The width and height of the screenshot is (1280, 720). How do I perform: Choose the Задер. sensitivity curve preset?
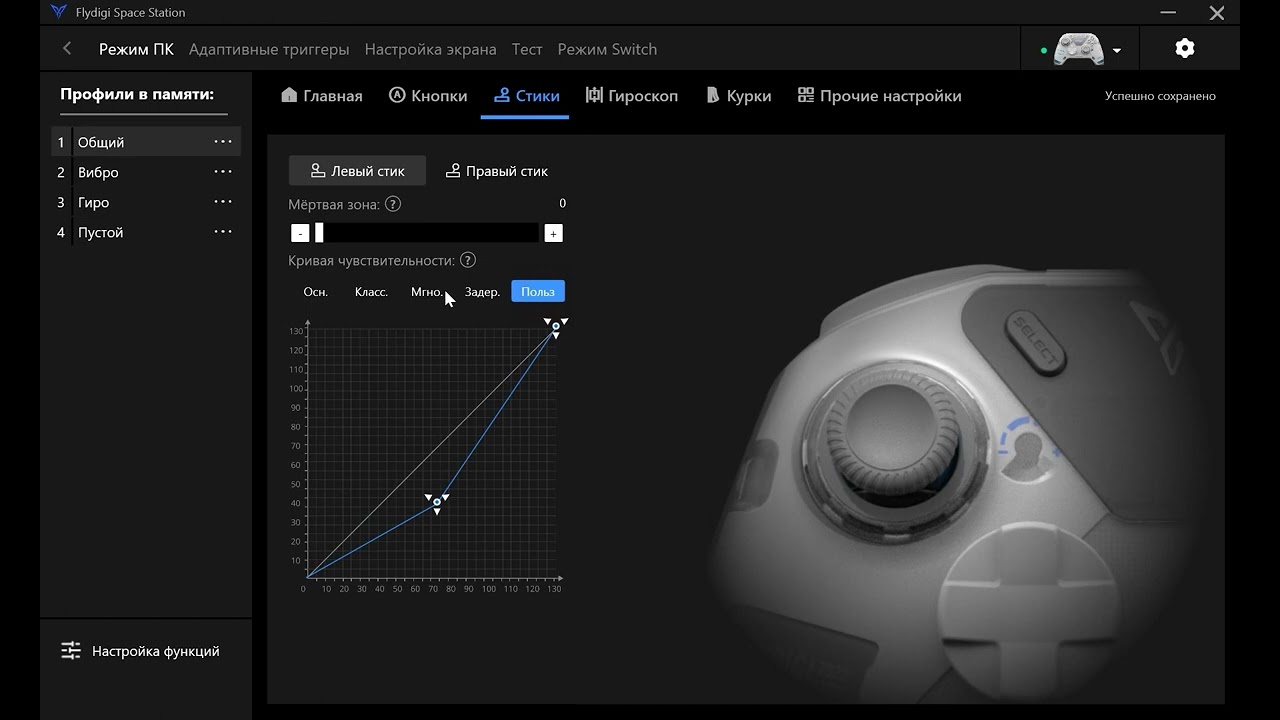pyautogui.click(x=482, y=292)
